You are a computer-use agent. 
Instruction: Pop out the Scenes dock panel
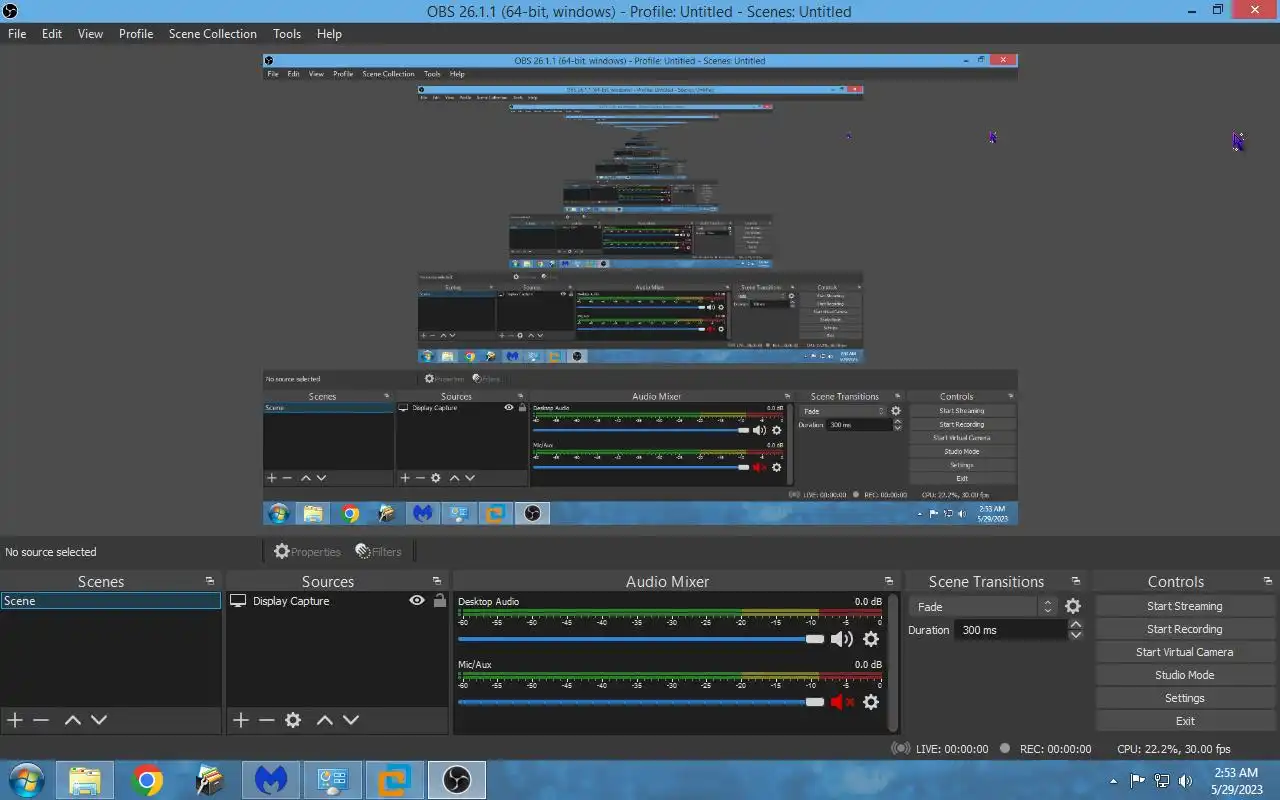(210, 581)
